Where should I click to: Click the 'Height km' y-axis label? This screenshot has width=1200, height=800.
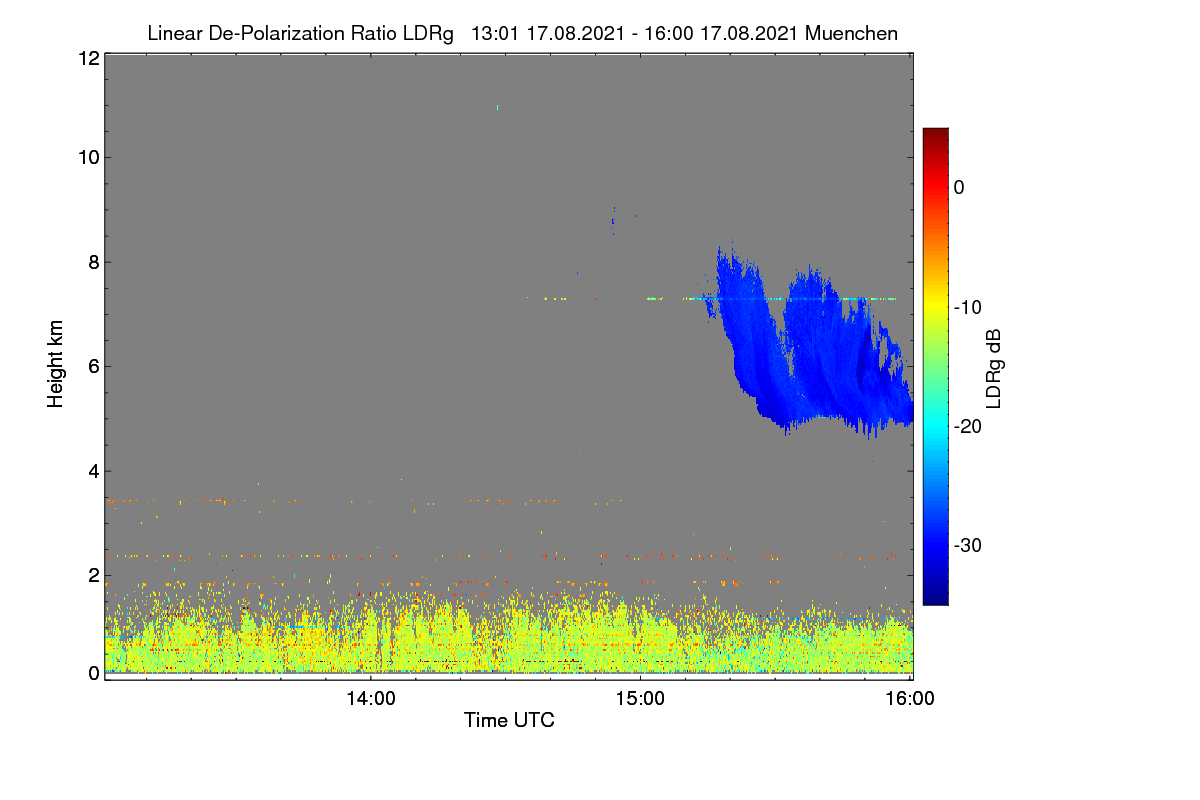56,364
